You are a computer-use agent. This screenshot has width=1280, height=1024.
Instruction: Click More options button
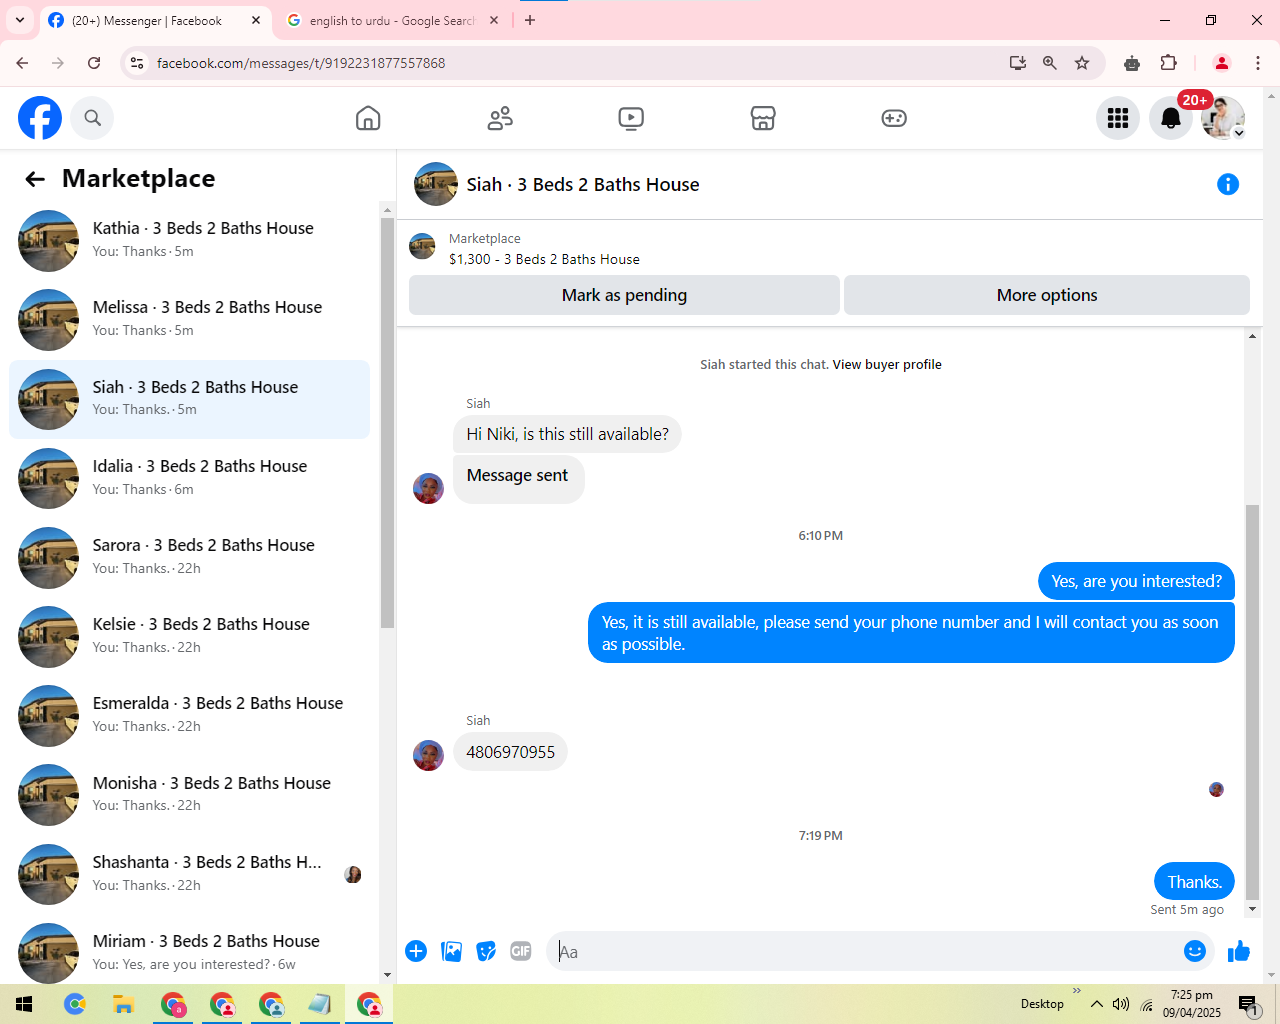(x=1047, y=295)
